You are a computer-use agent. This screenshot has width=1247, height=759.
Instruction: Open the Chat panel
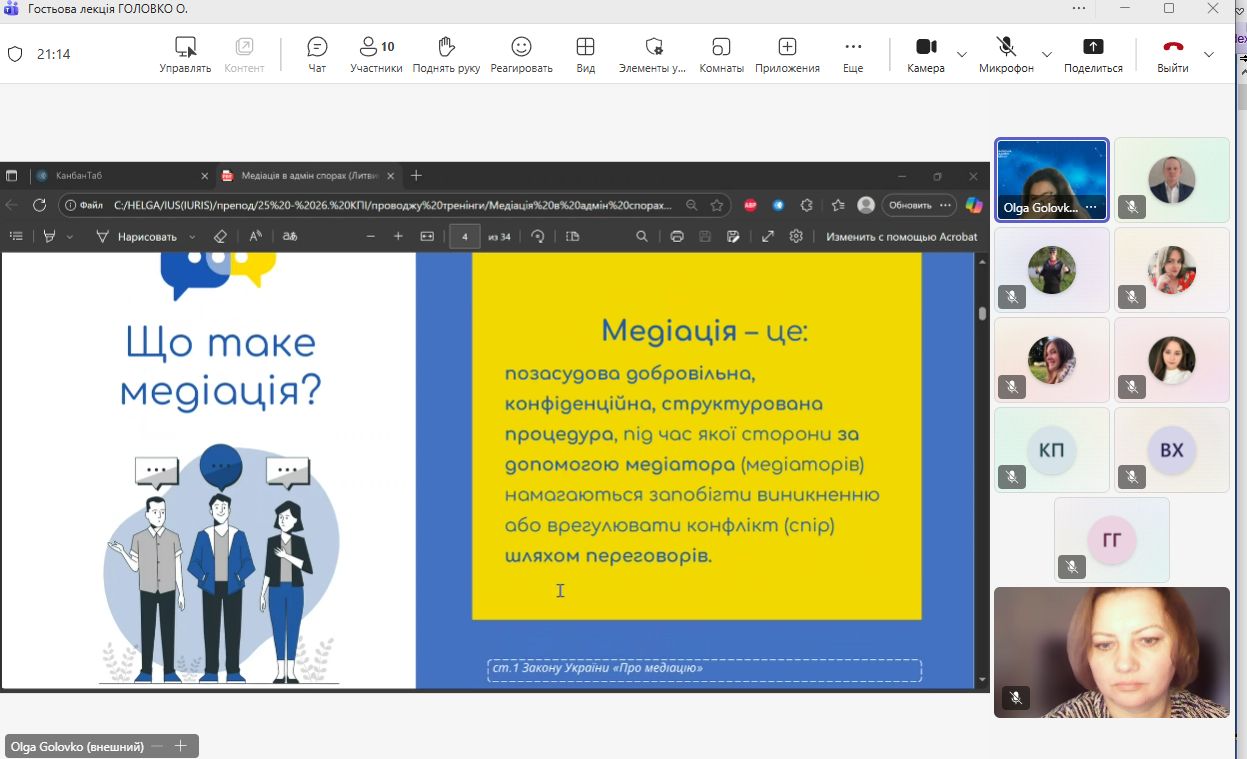coord(317,54)
